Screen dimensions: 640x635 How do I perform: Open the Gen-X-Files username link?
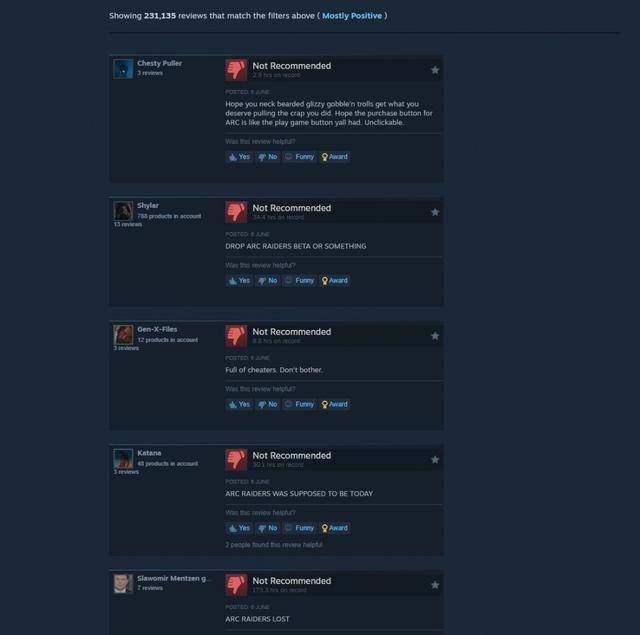click(x=157, y=329)
